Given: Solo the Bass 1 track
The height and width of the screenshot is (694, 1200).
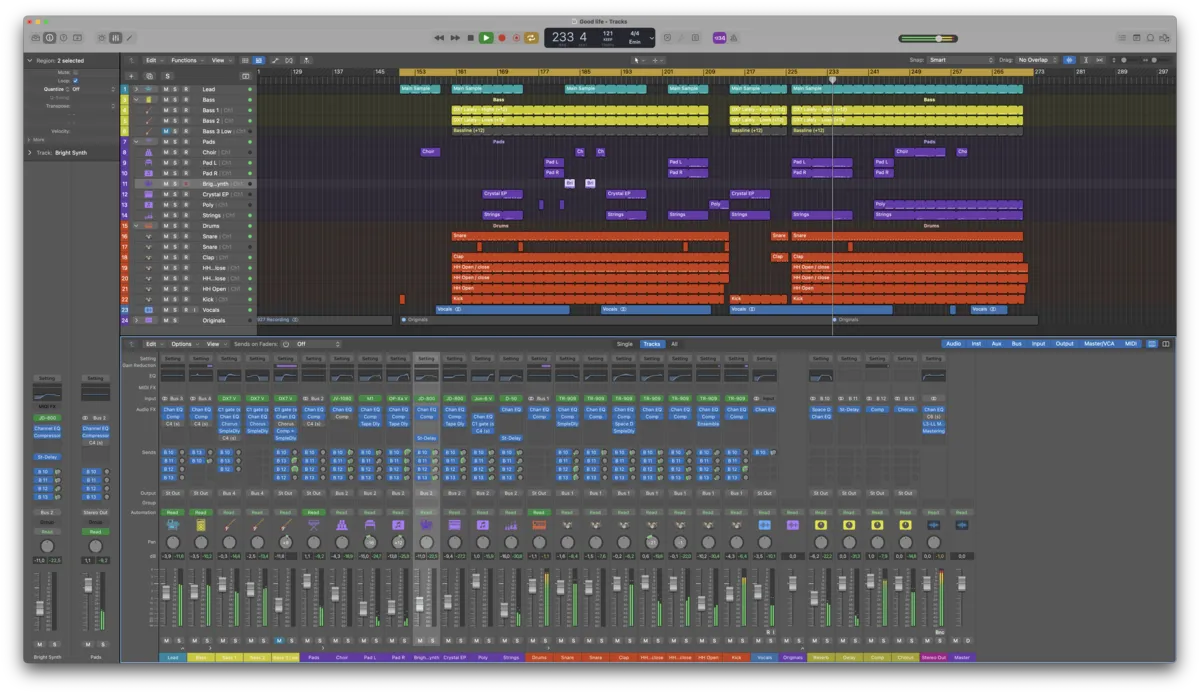Looking at the screenshot, I should click(176, 110).
